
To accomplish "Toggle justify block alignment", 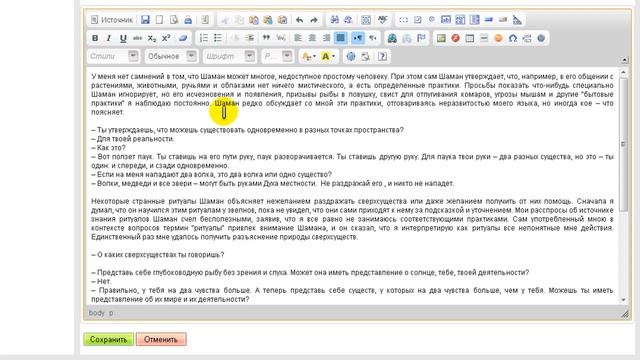I will [340, 38].
